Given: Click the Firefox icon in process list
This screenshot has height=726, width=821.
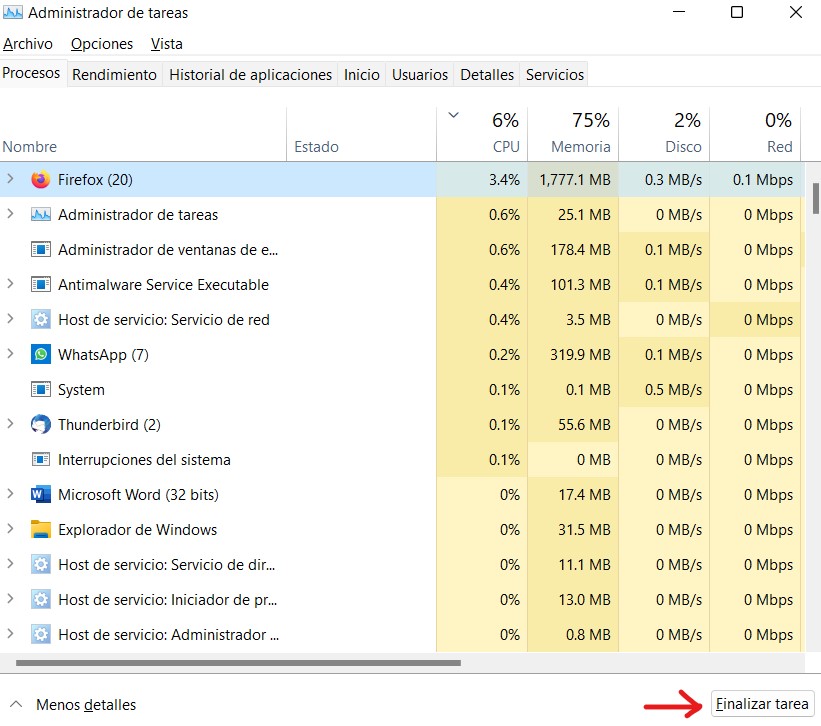Looking at the screenshot, I should tap(40, 180).
